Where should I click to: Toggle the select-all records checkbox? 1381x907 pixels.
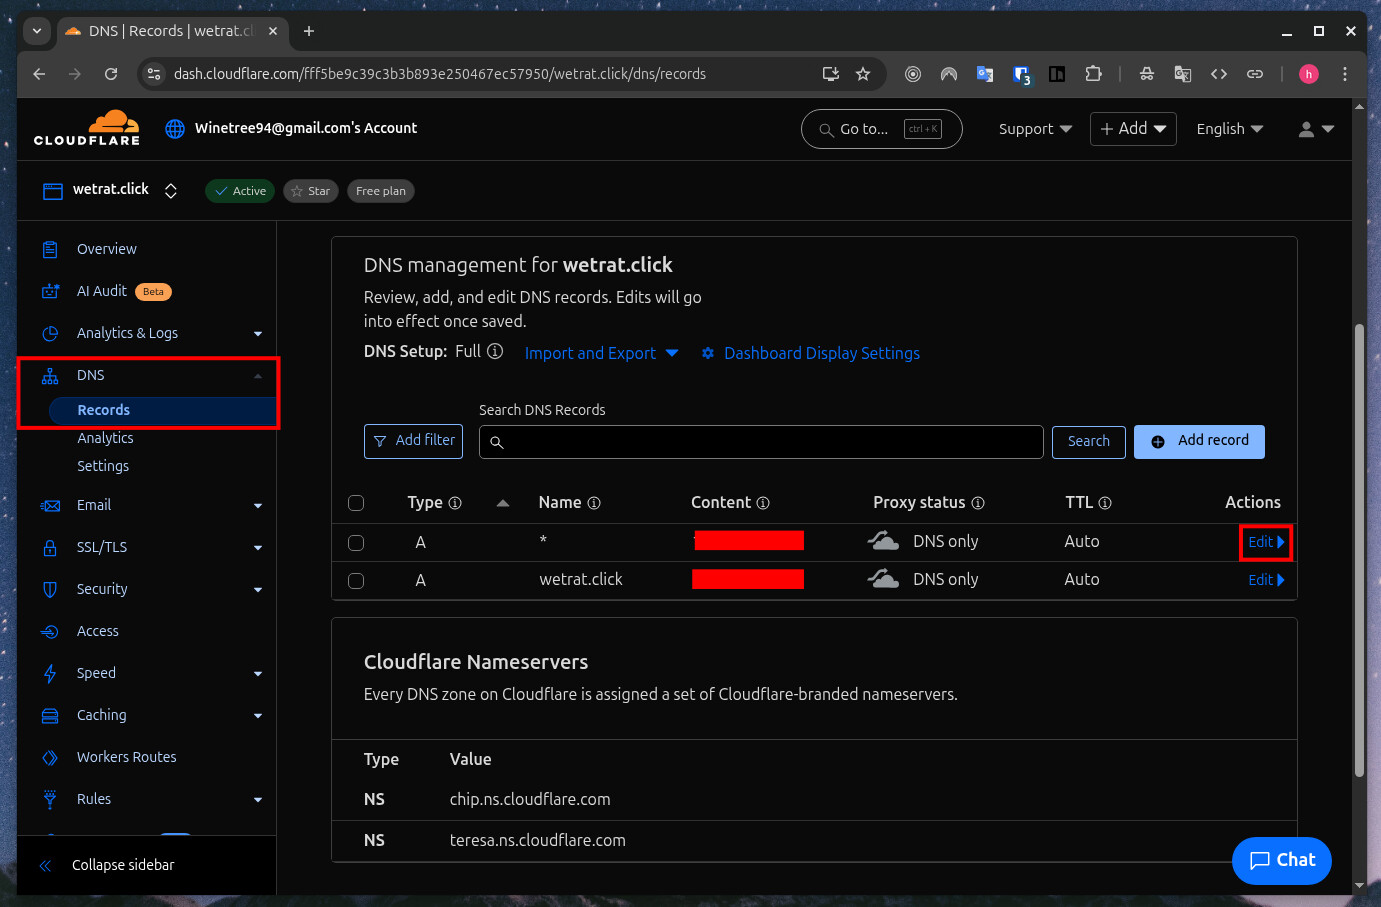click(356, 503)
